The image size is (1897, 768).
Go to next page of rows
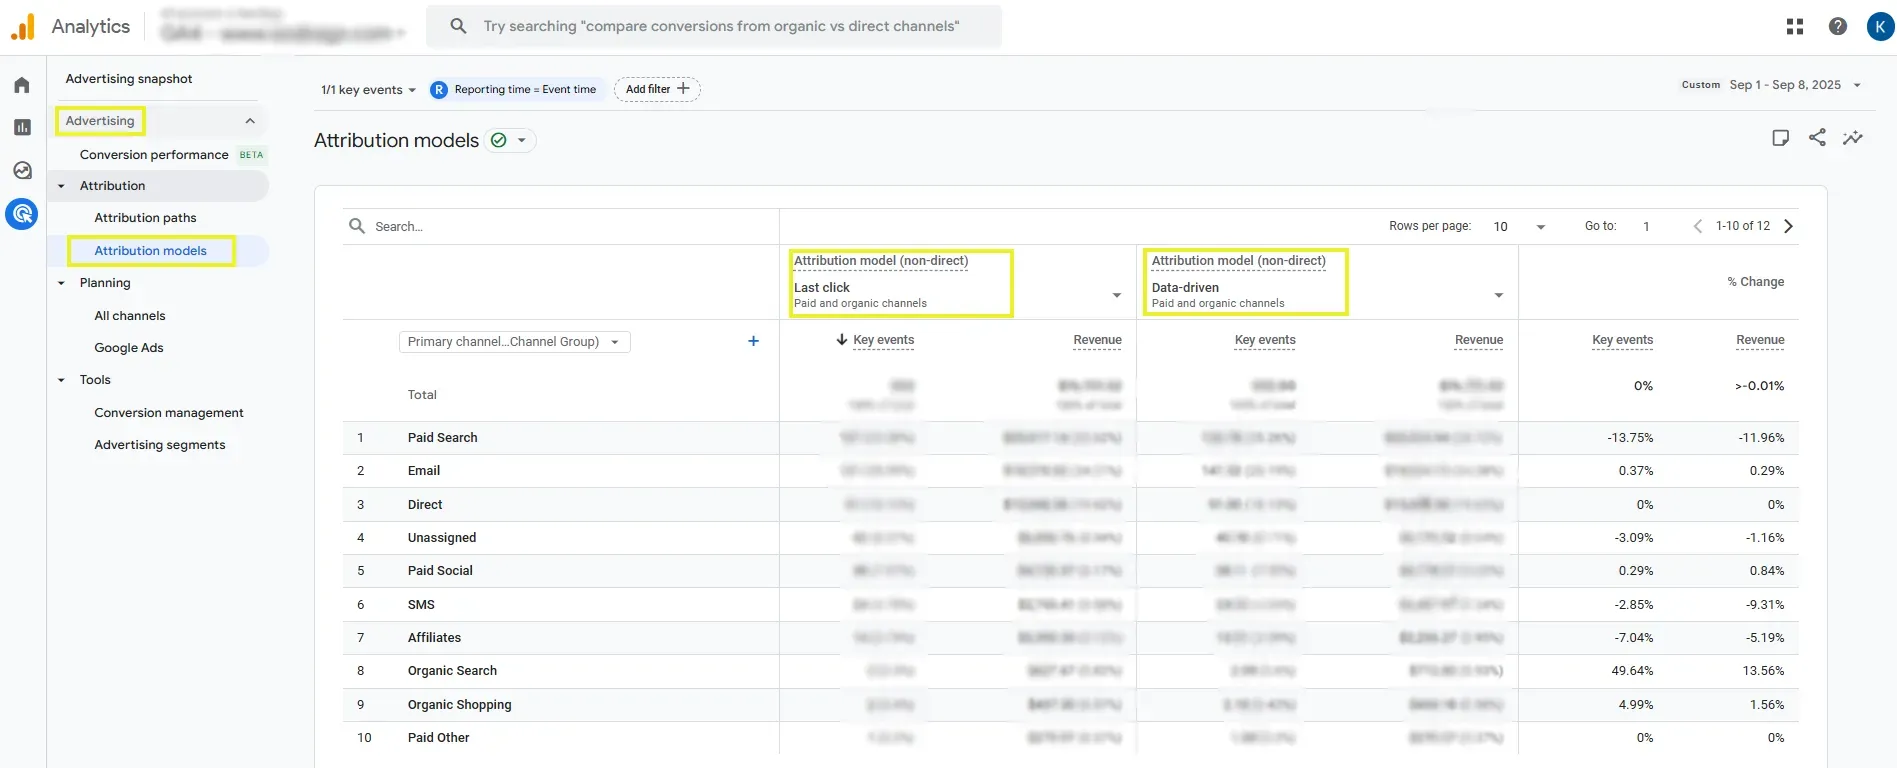tap(1789, 226)
